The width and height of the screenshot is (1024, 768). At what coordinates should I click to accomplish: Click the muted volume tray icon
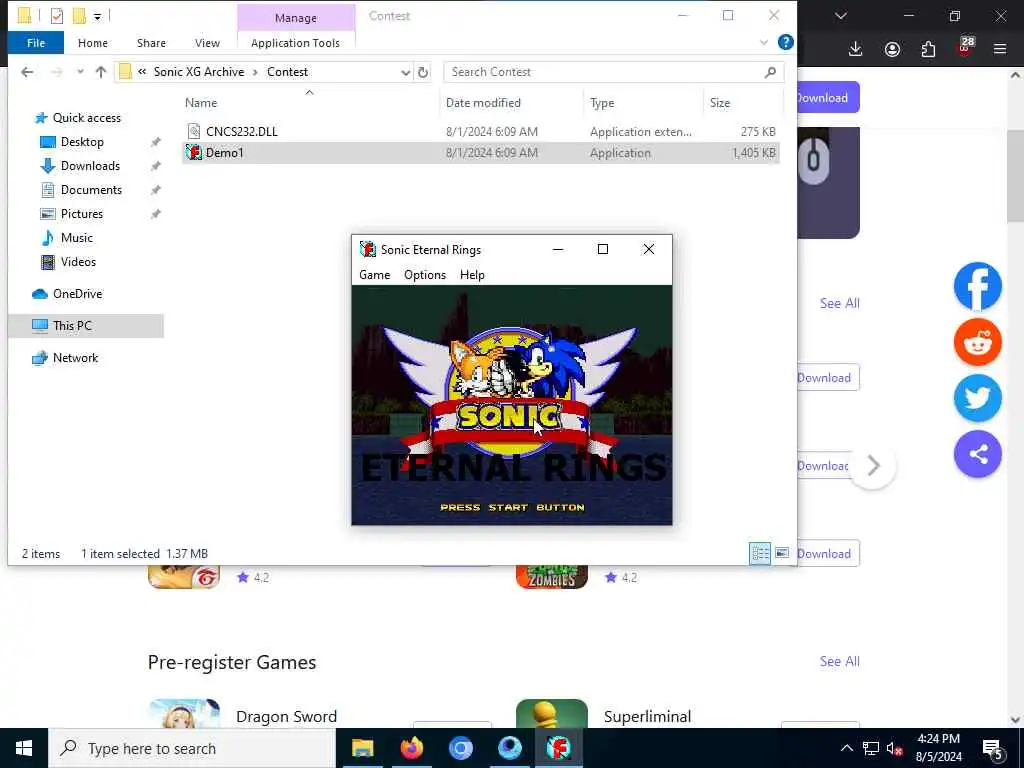click(x=895, y=748)
